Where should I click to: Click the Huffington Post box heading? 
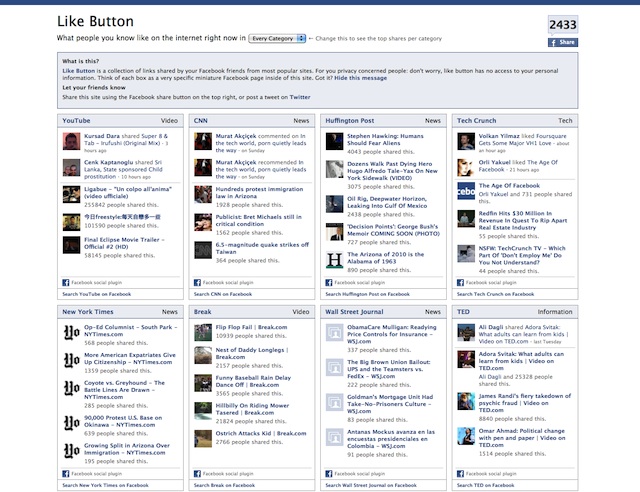coord(350,120)
